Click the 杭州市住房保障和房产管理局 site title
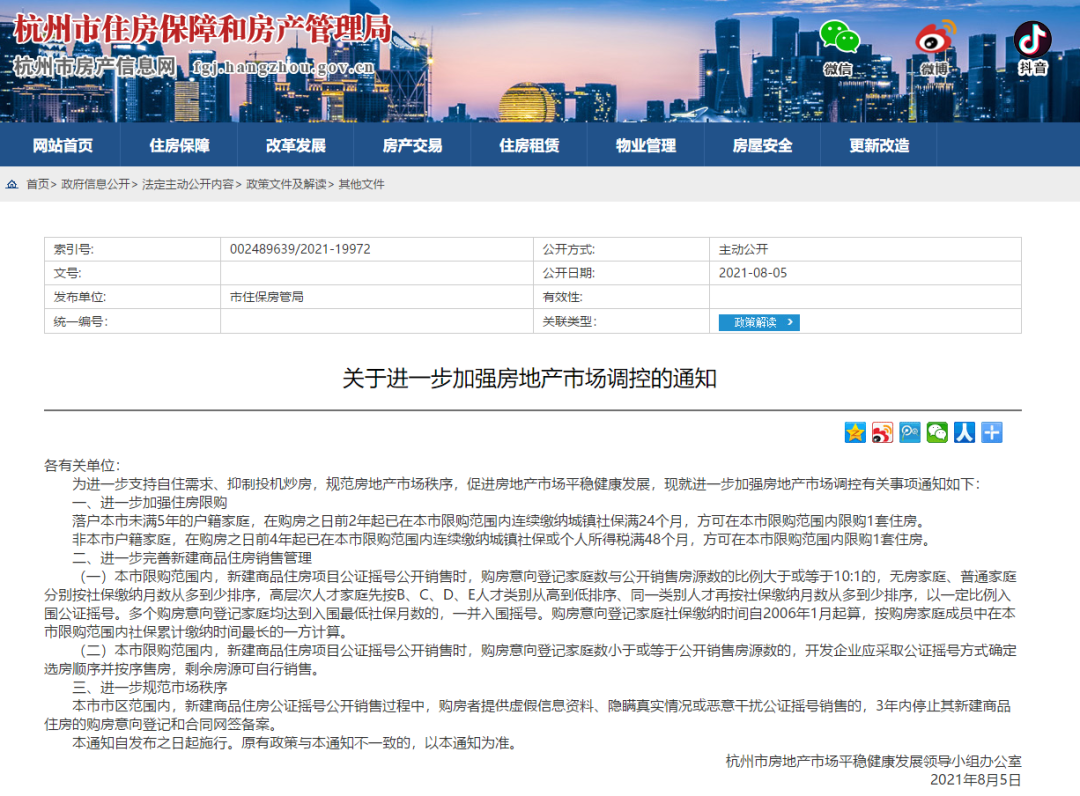Image resolution: width=1080 pixels, height=796 pixels. 202,28
